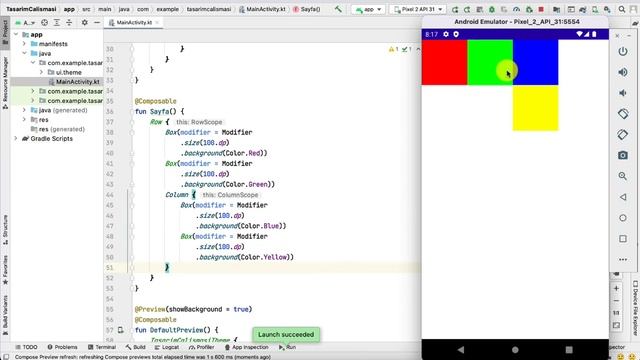Click the emulator Home circle button

tap(623, 218)
